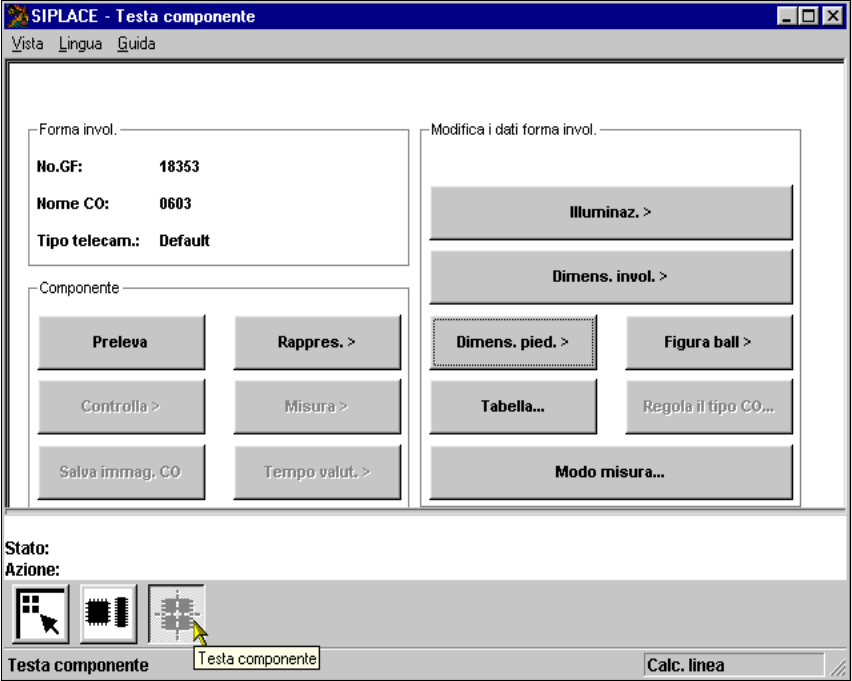Screen dimensions: 852x681
Task: Click the greyed Misura button
Action: [317, 406]
